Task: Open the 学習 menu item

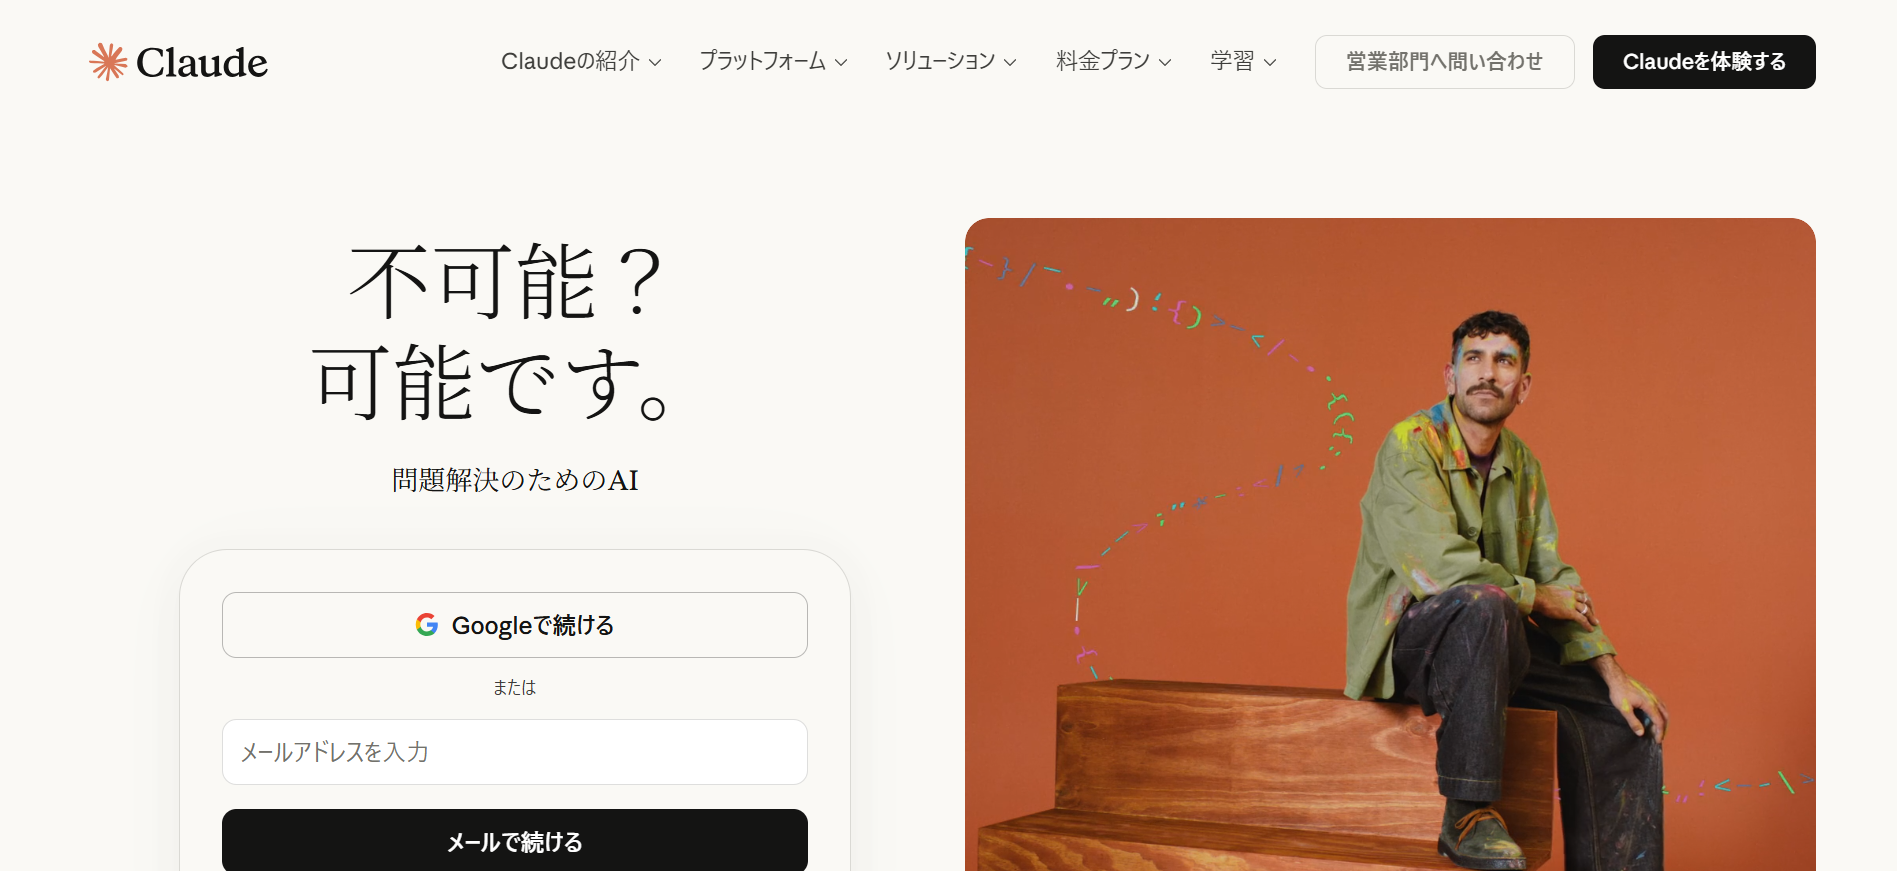Action: 1243,61
